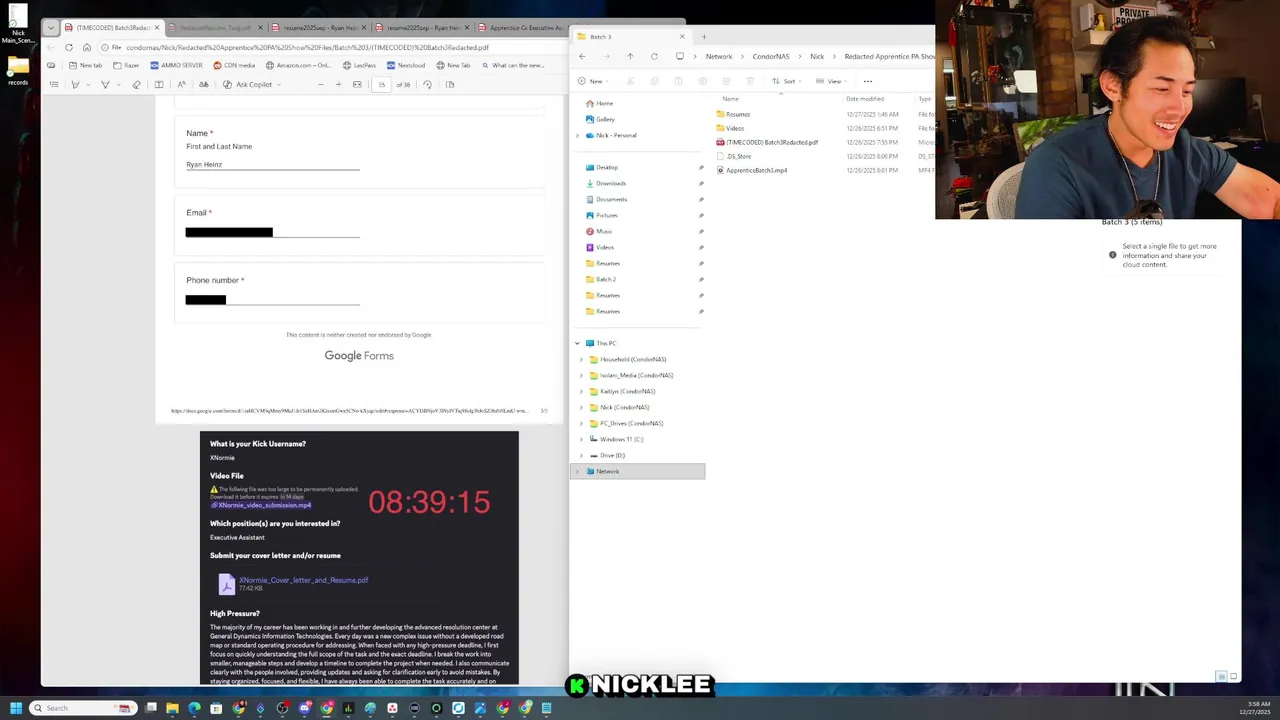Click the page view icon in the PDF toolbar

tap(450, 84)
